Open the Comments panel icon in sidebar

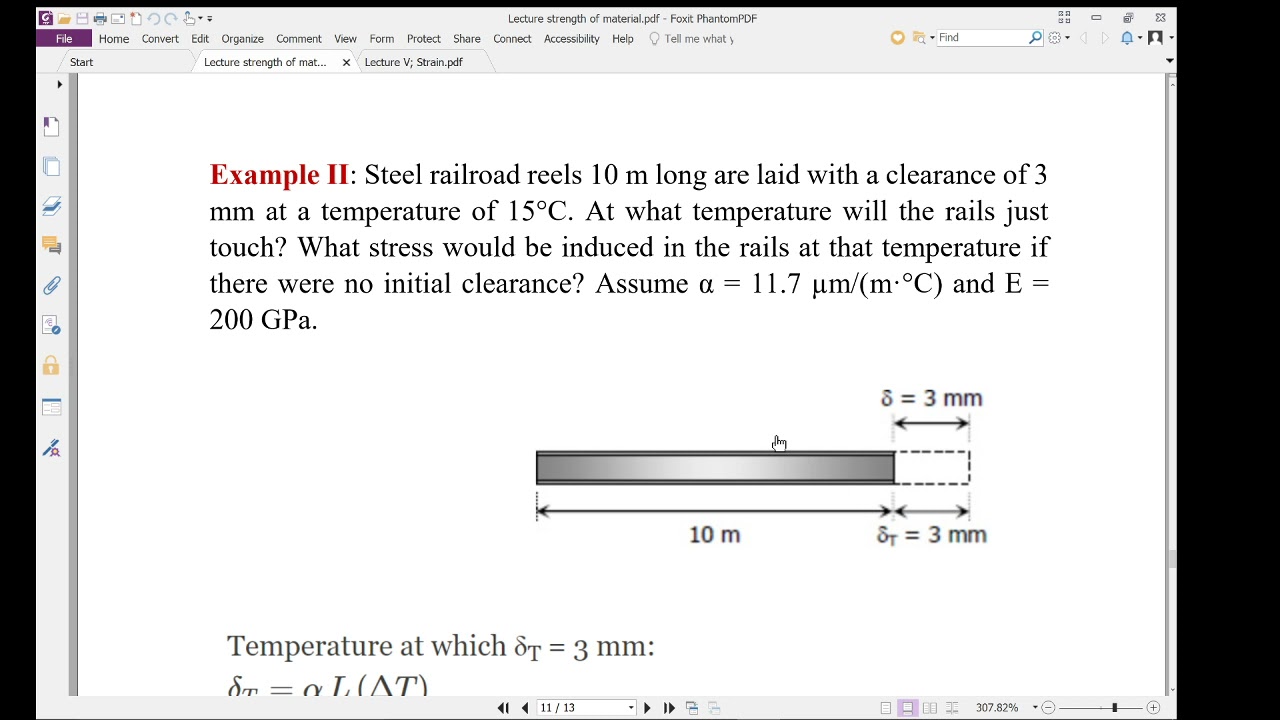point(52,246)
